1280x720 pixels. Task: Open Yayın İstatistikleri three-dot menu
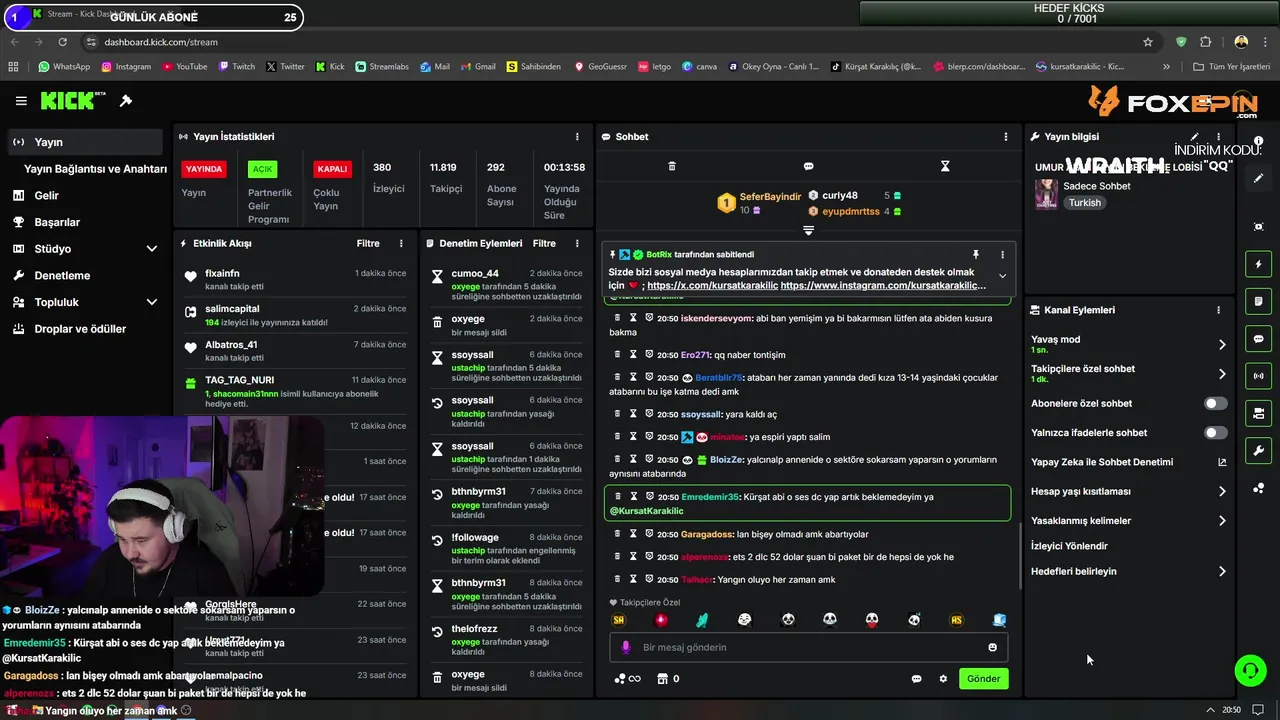576,137
